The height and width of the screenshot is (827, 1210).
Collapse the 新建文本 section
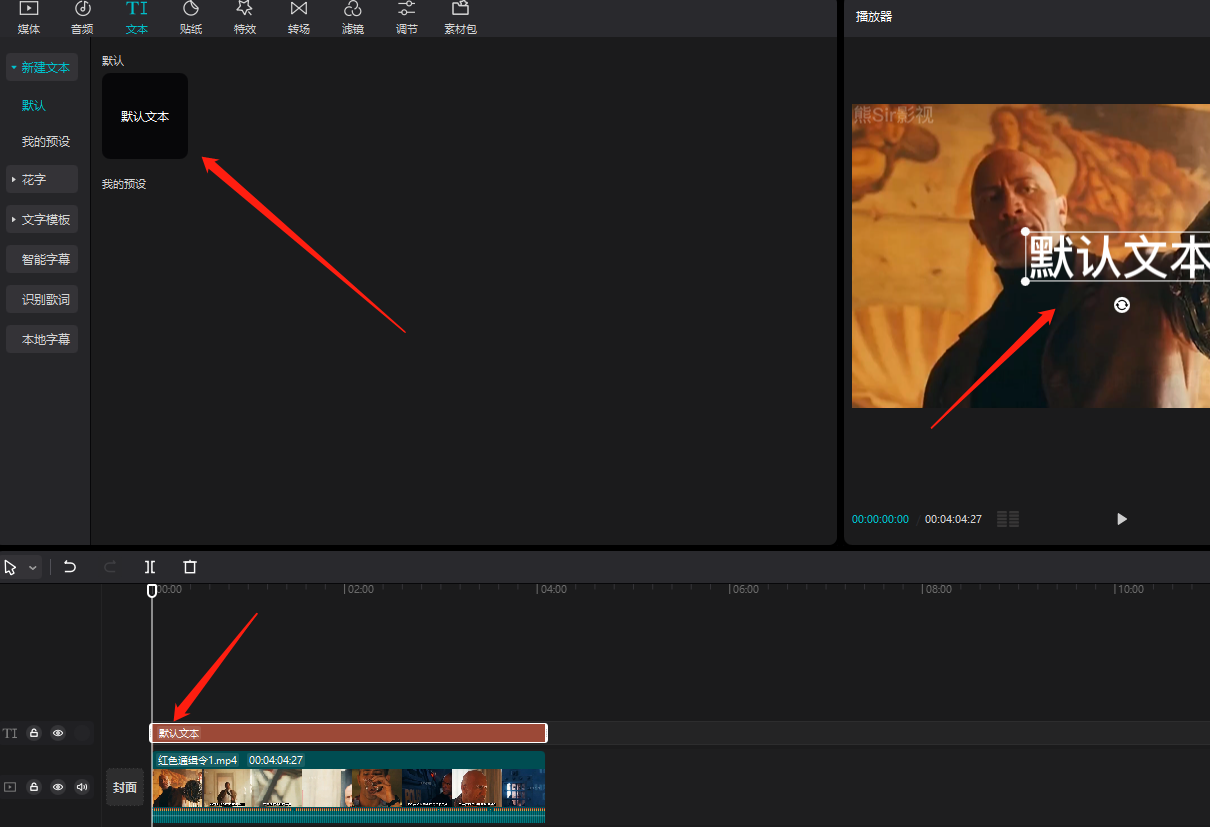pos(41,68)
